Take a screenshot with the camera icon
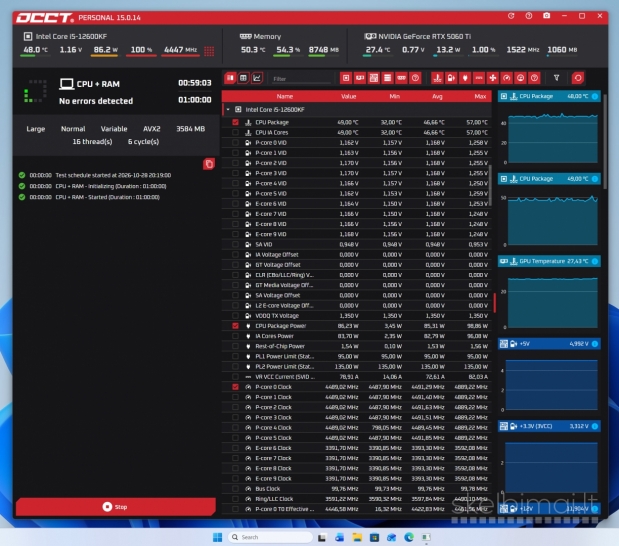Screen dimensions: 619x546 (x=546, y=16)
